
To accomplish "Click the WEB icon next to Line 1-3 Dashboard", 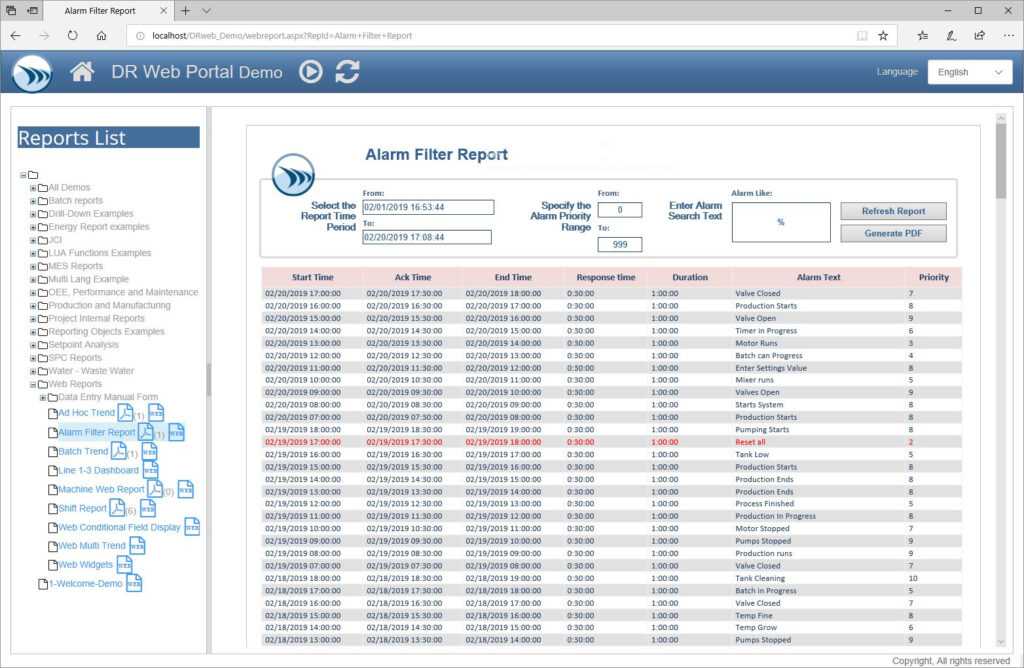I will 150,470.
